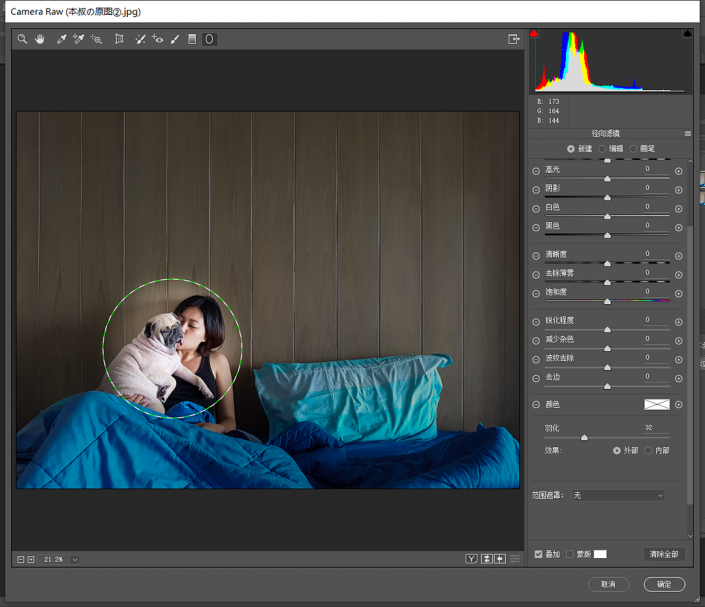Toggle full screen mode icon

point(513,39)
